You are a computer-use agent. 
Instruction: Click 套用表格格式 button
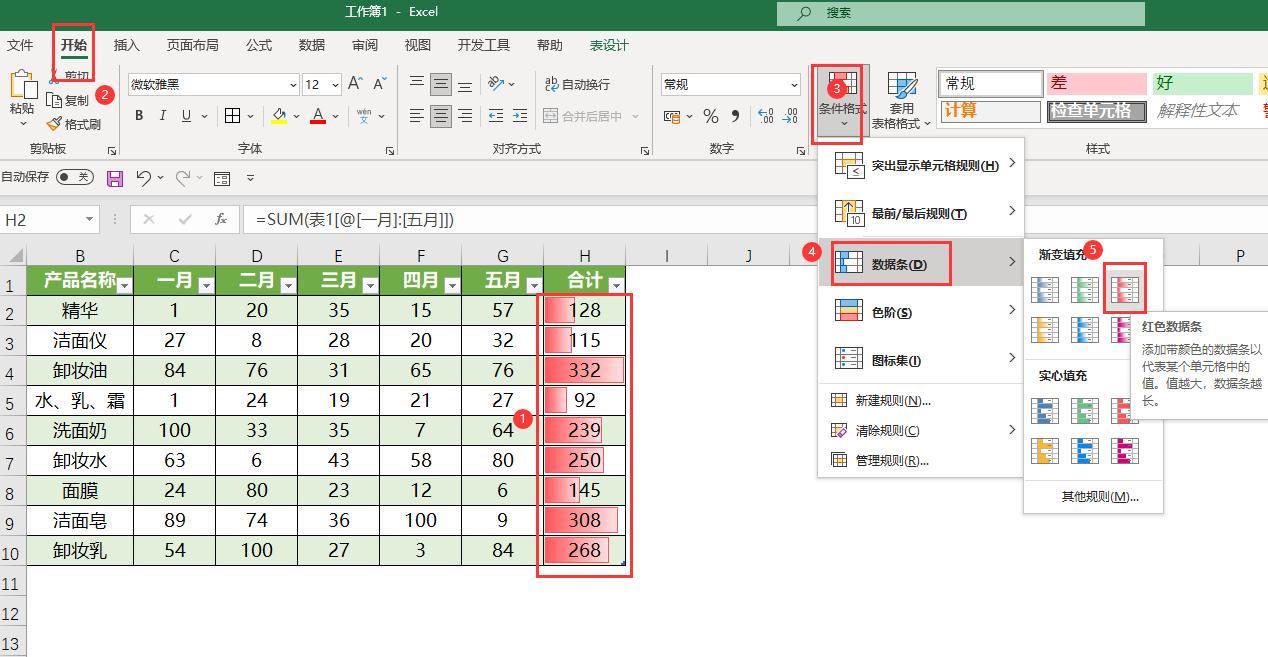tap(901, 100)
